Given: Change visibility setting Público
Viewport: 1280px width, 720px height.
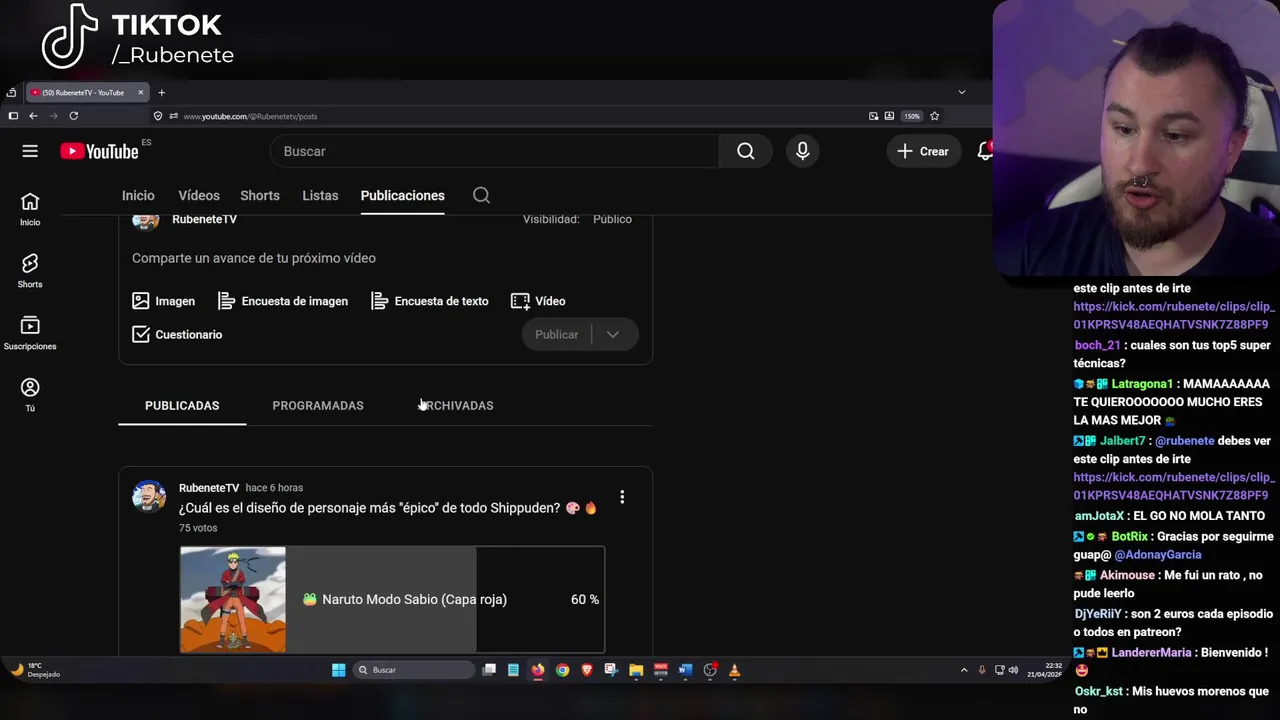Looking at the screenshot, I should (612, 219).
